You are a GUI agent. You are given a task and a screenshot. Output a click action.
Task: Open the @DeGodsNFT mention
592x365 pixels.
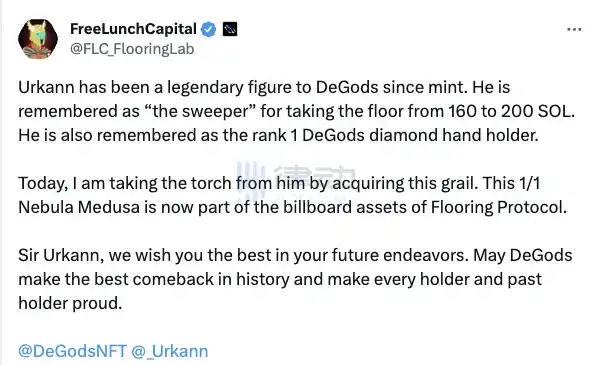pyautogui.click(x=72, y=351)
